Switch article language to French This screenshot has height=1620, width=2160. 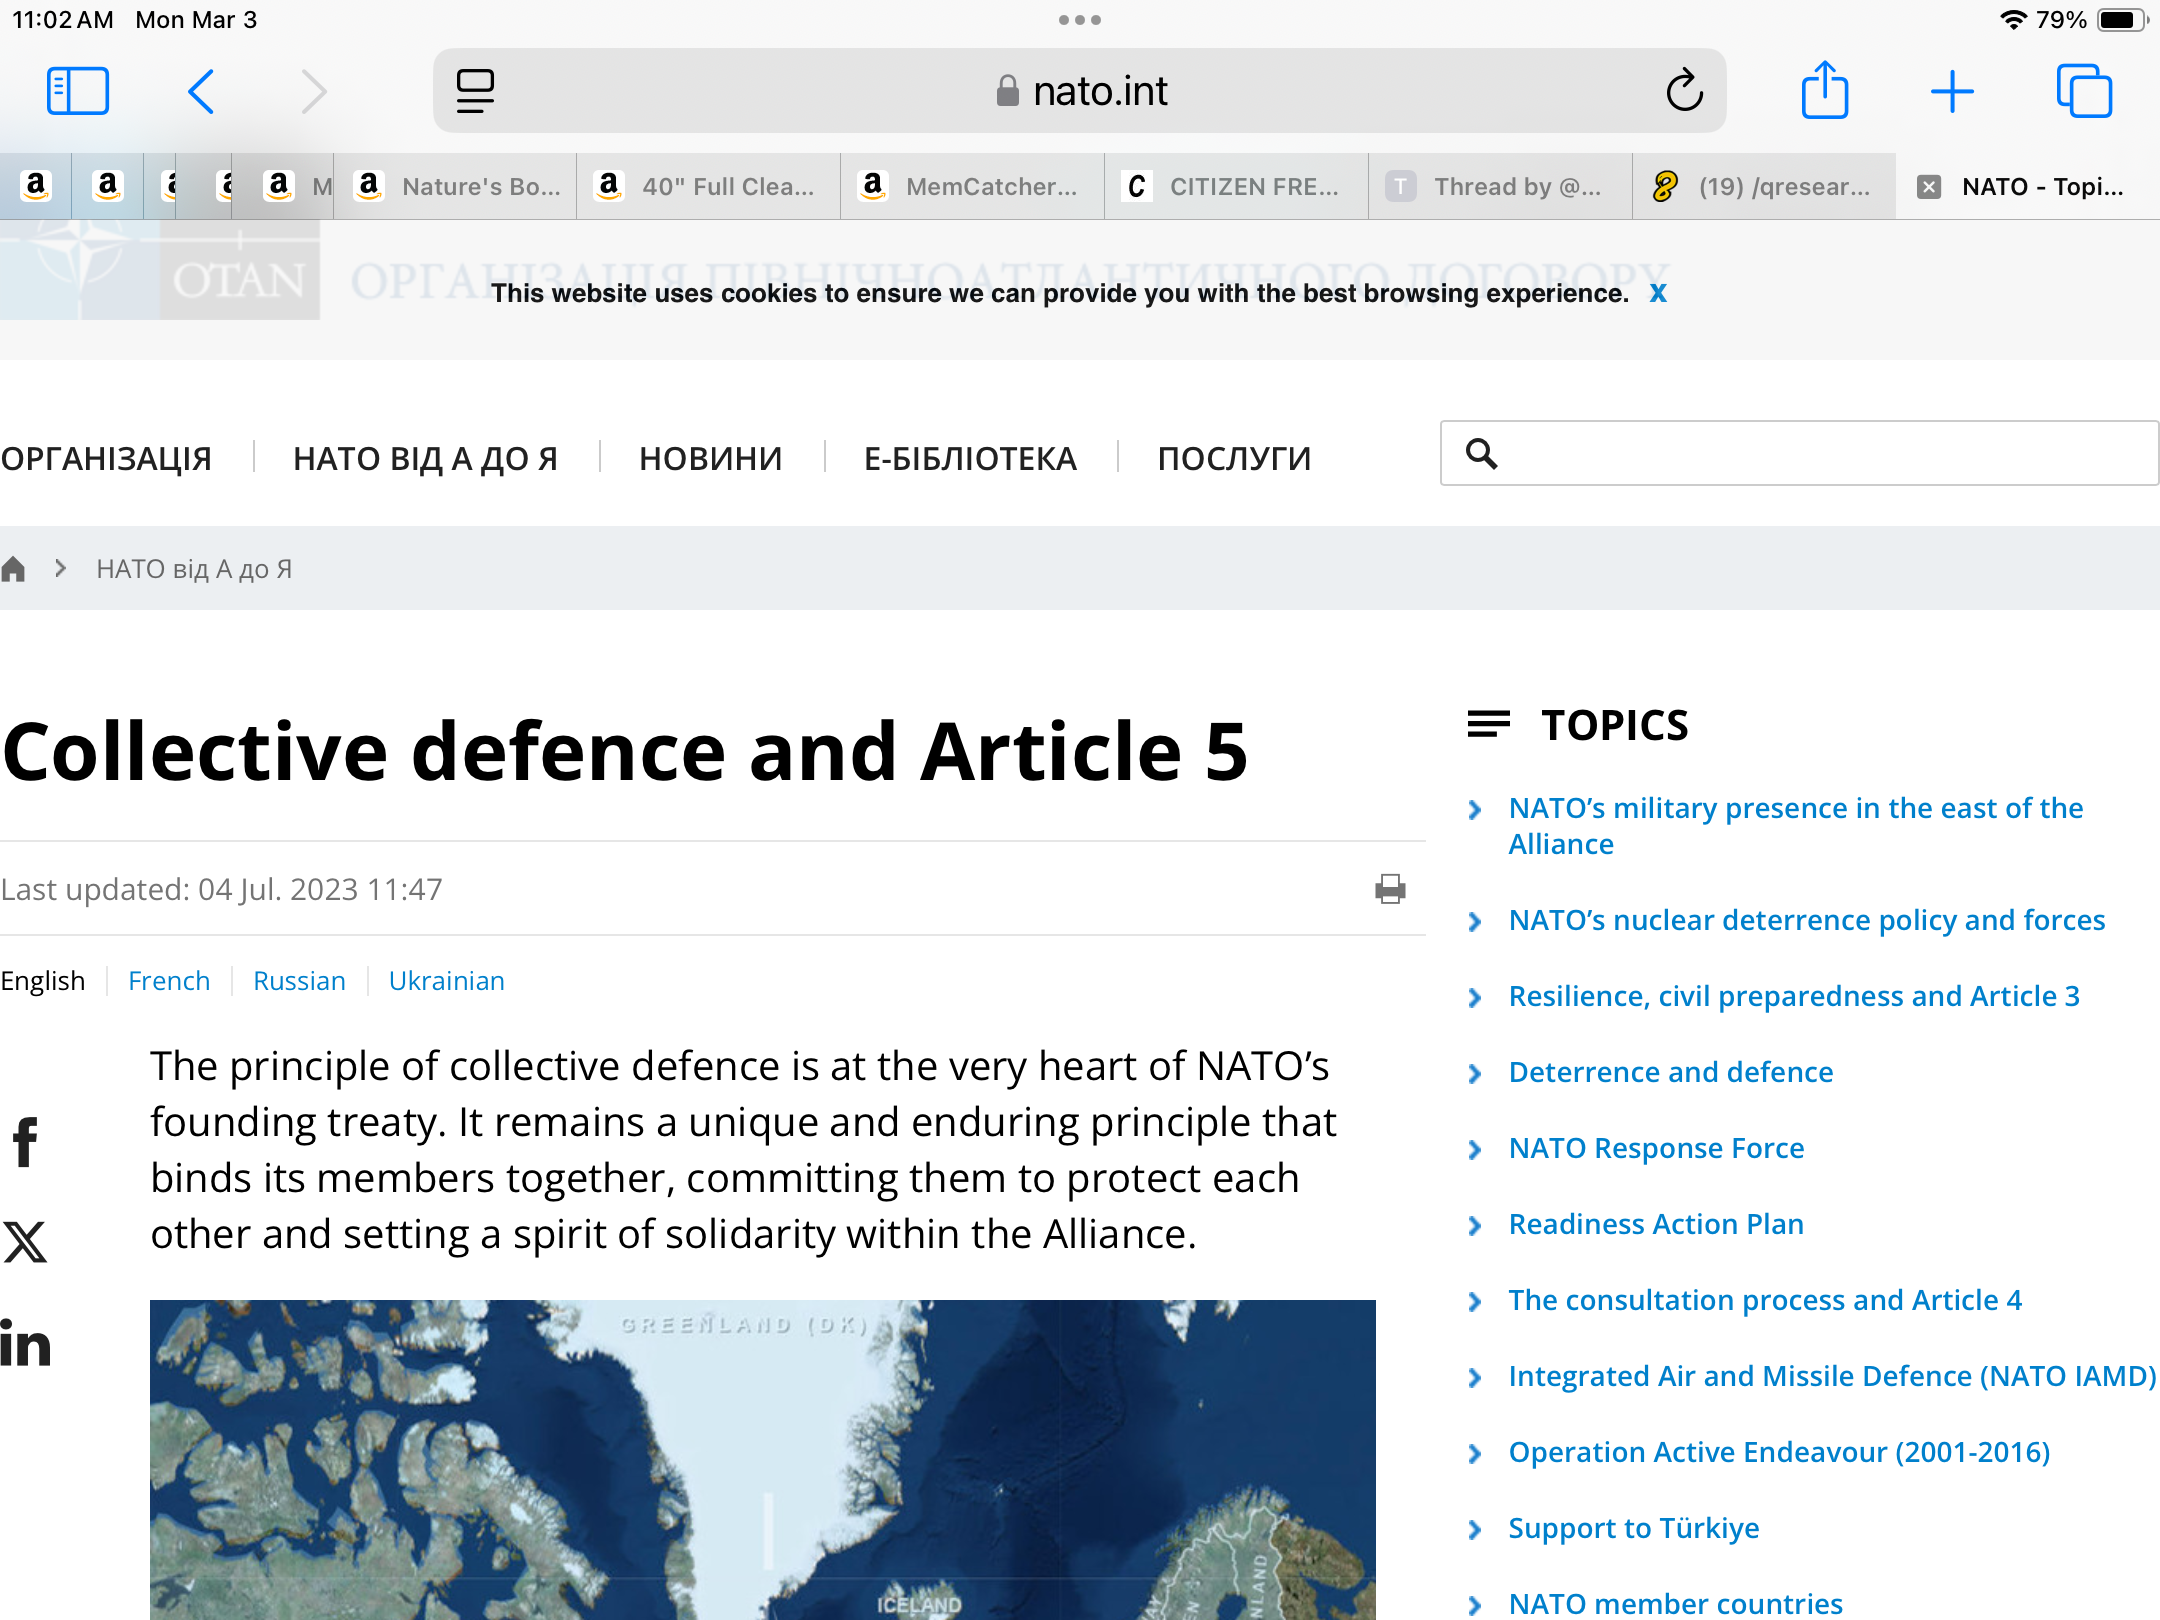(169, 980)
